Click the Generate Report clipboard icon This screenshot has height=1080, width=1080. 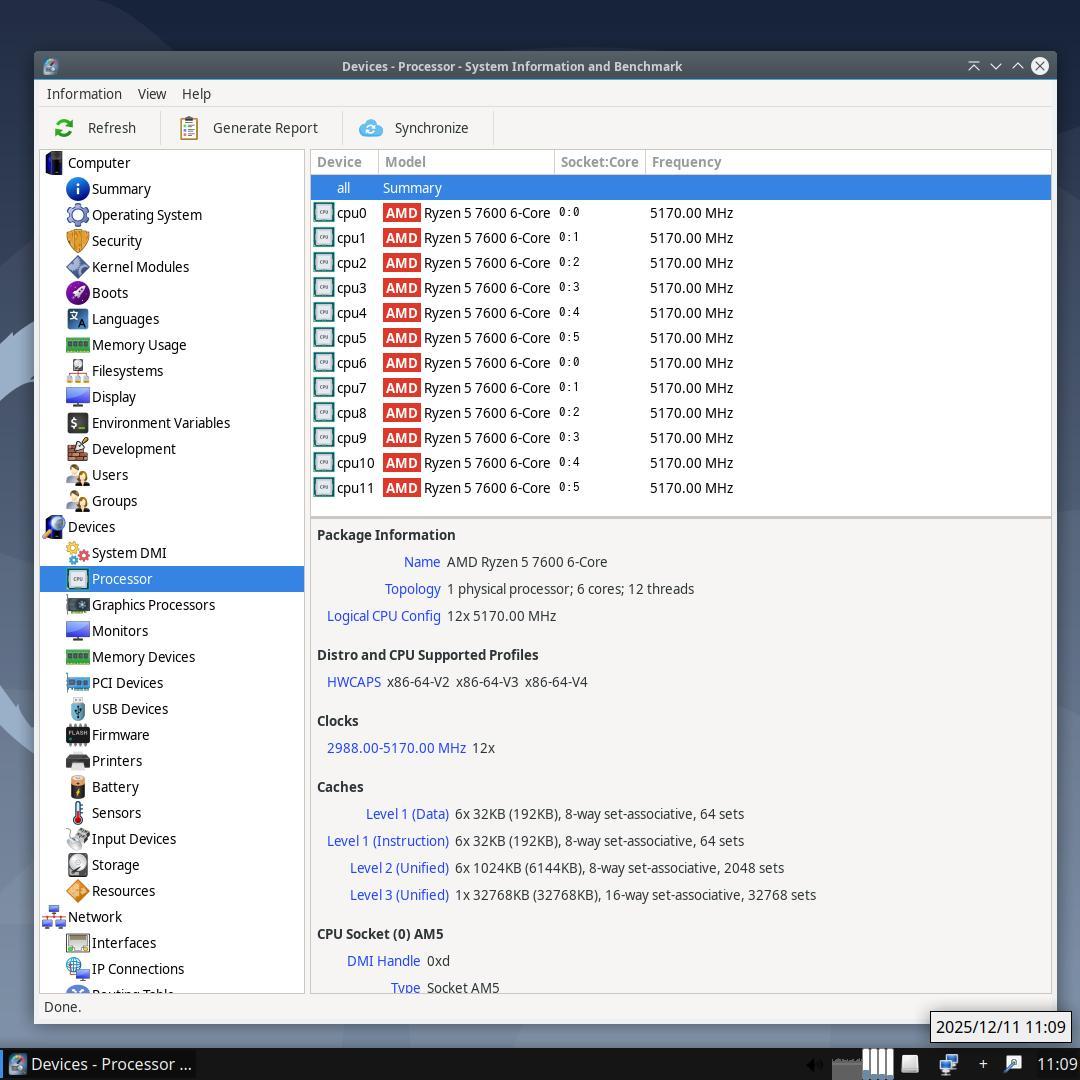click(189, 128)
